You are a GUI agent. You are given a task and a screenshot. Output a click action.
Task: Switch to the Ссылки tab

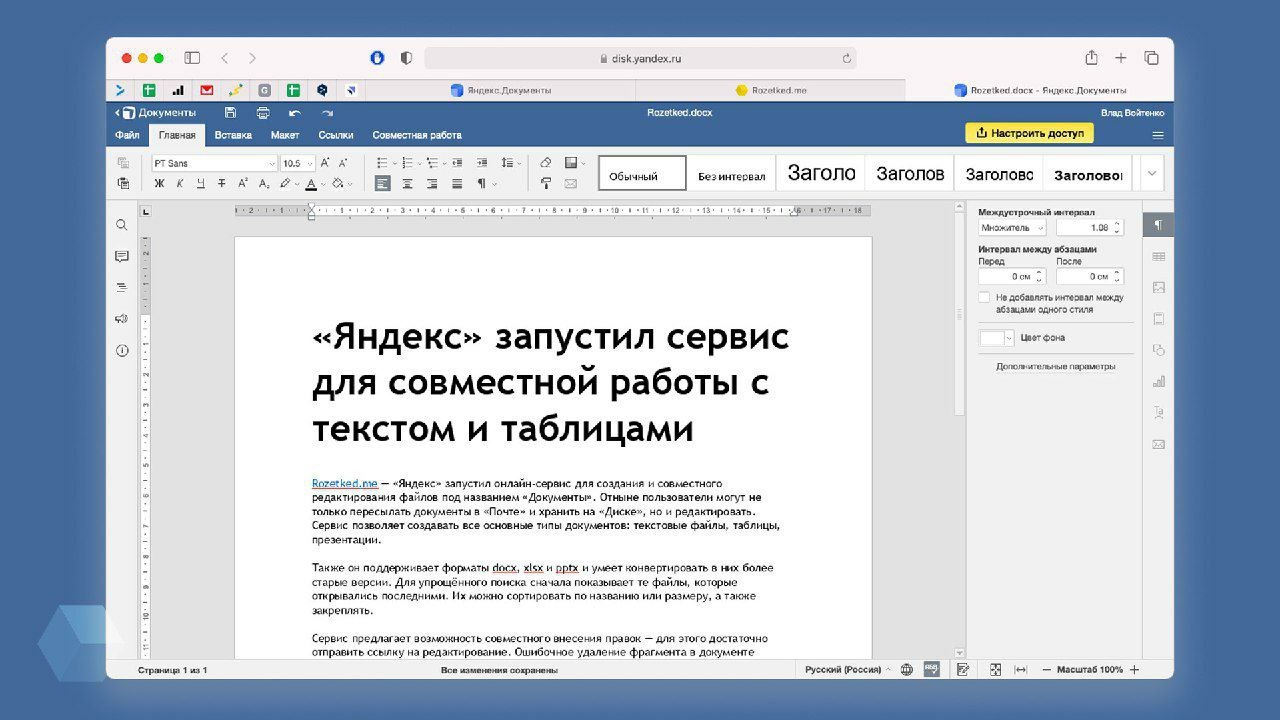(x=336, y=135)
